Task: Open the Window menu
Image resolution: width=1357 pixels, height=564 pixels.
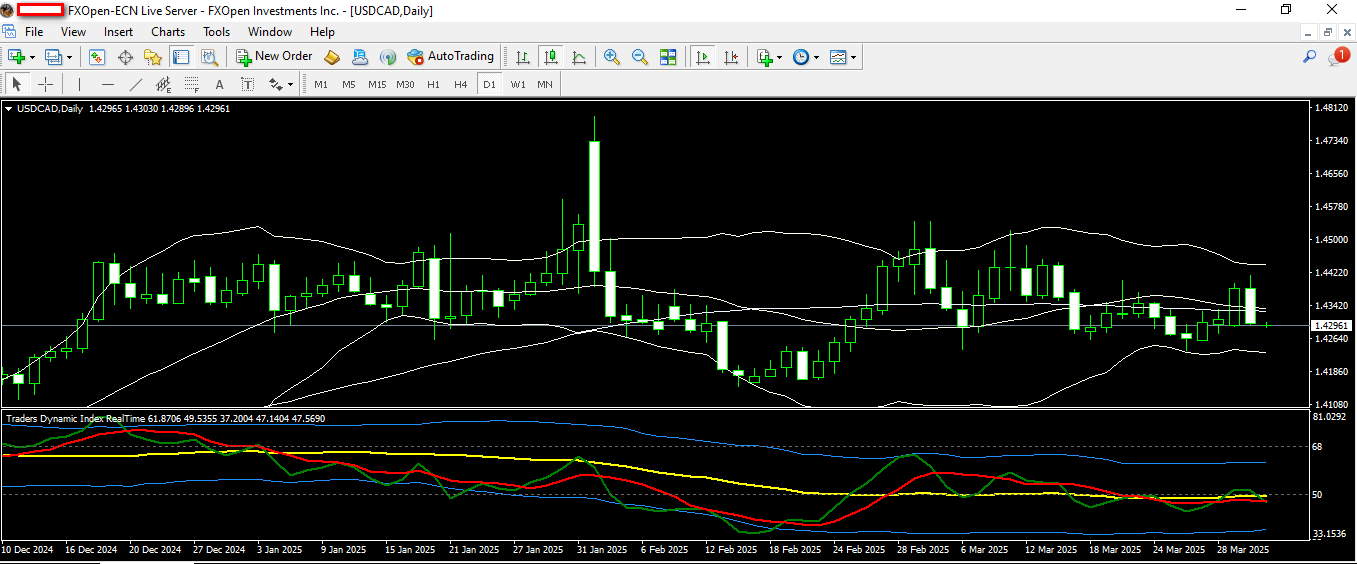Action: click(270, 32)
